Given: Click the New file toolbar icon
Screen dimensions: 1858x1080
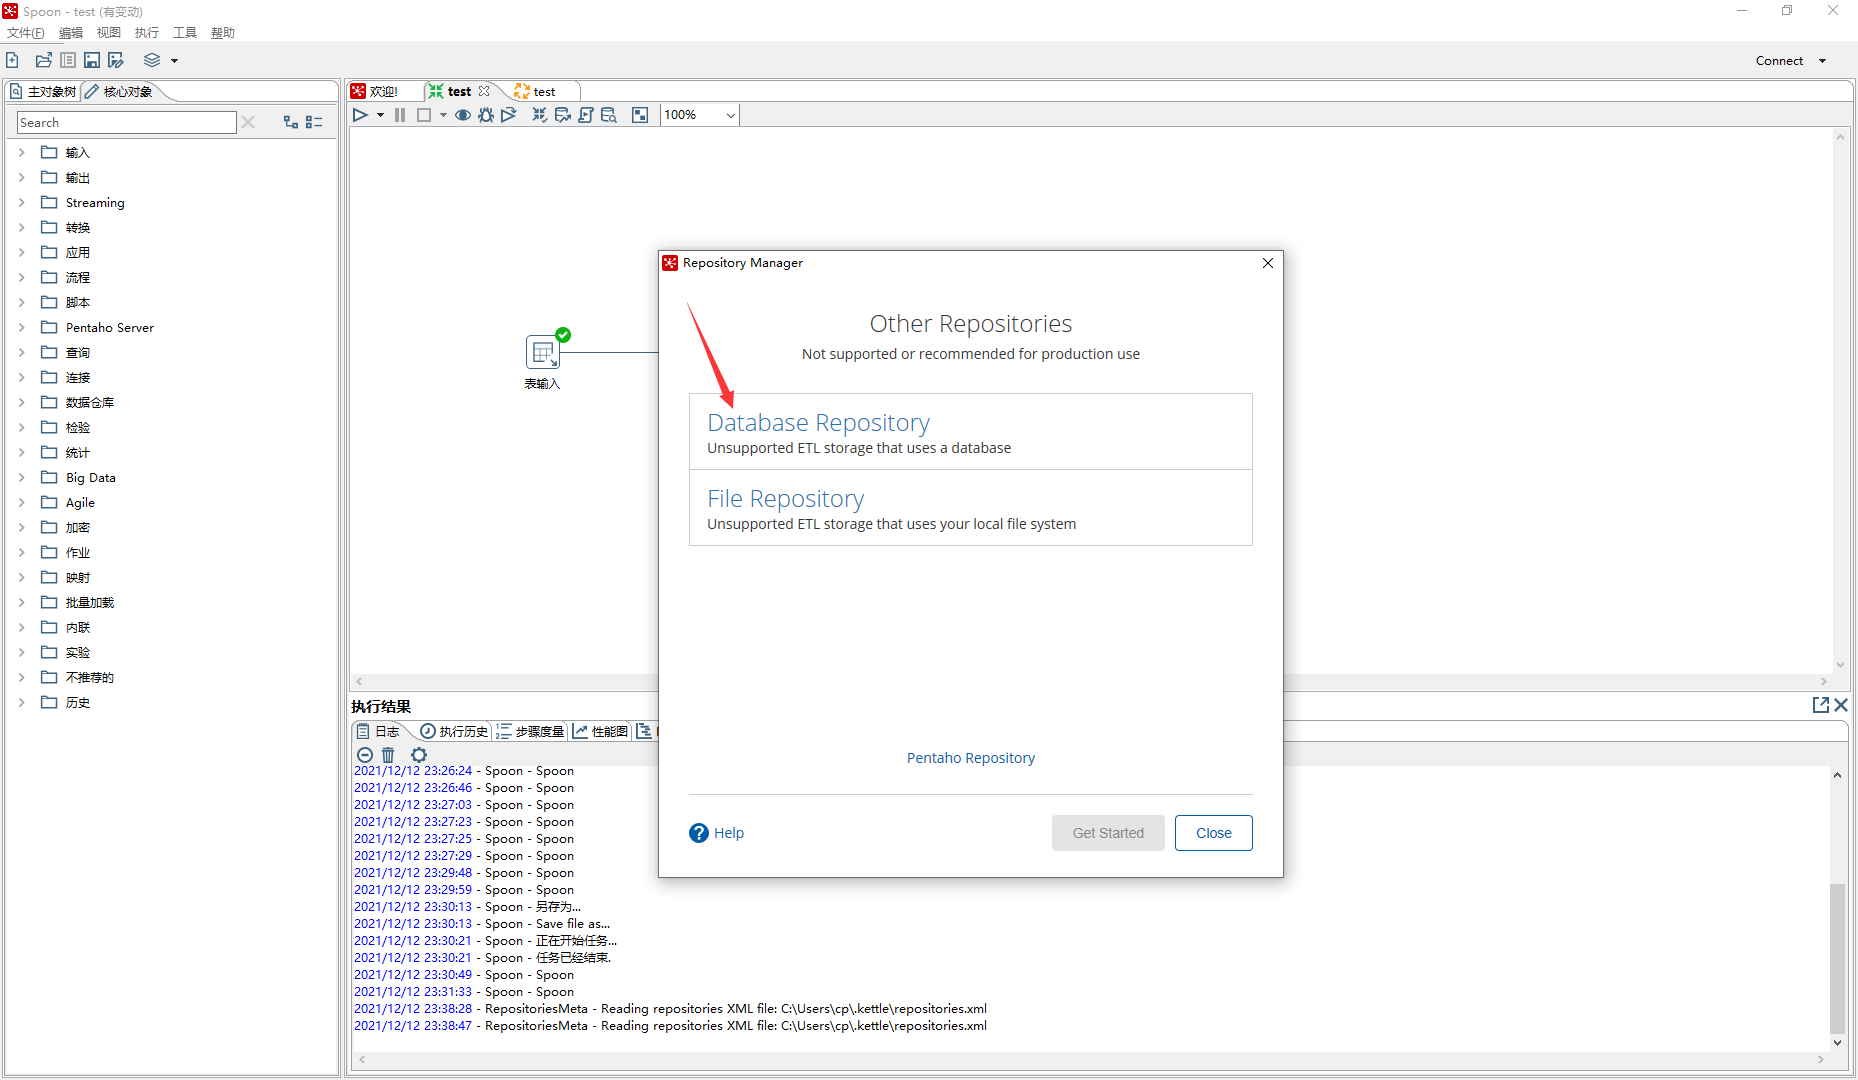Looking at the screenshot, I should 13,60.
